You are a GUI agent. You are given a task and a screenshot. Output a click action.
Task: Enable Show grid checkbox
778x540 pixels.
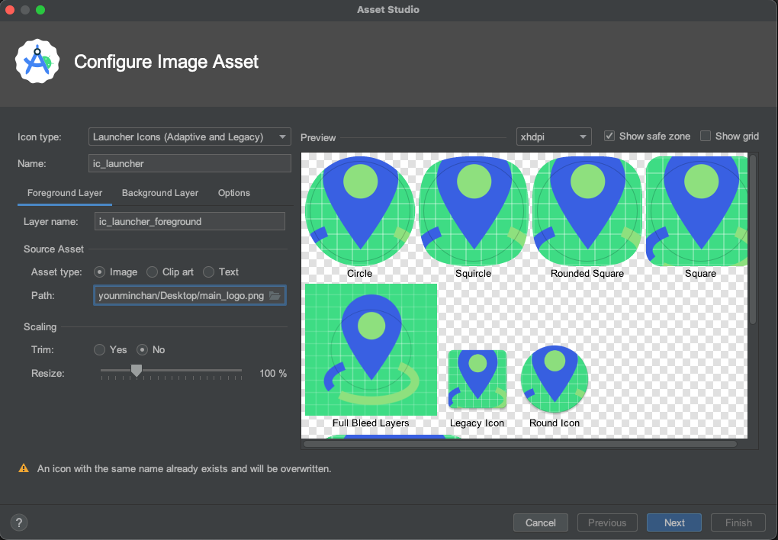(x=706, y=136)
